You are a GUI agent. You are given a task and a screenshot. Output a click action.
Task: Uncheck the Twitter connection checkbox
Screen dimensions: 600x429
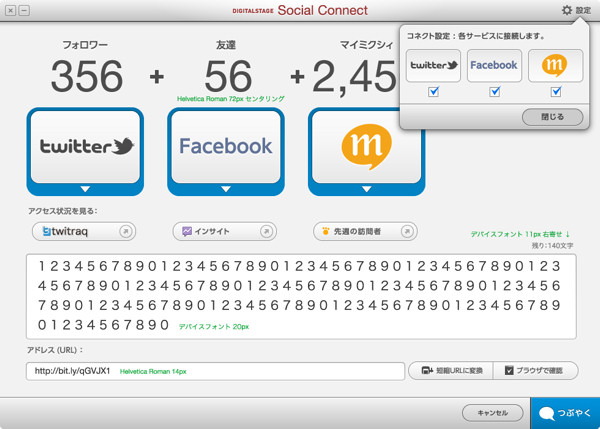tap(433, 92)
